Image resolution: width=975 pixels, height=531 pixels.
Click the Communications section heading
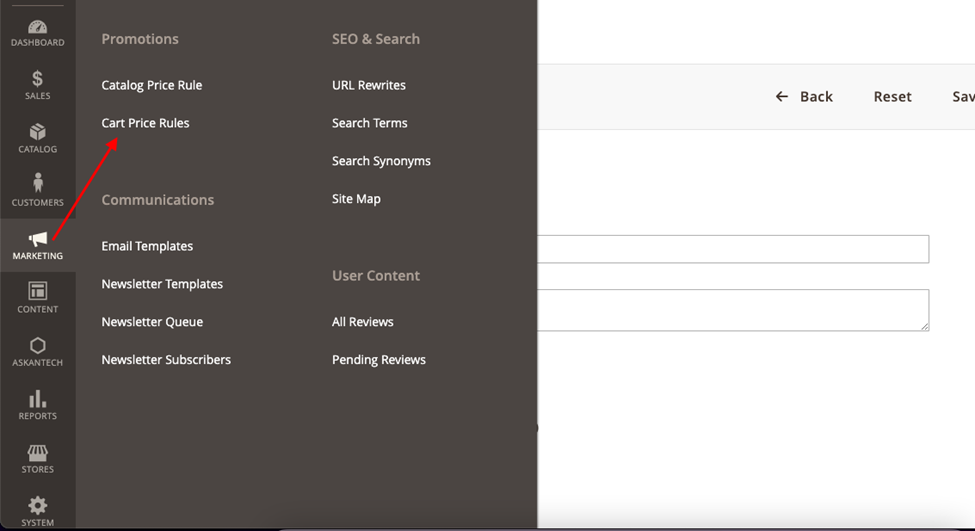pyautogui.click(x=158, y=200)
